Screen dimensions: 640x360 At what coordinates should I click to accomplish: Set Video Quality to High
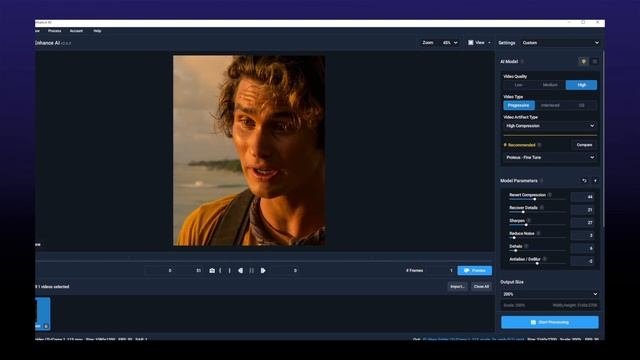pyautogui.click(x=581, y=85)
